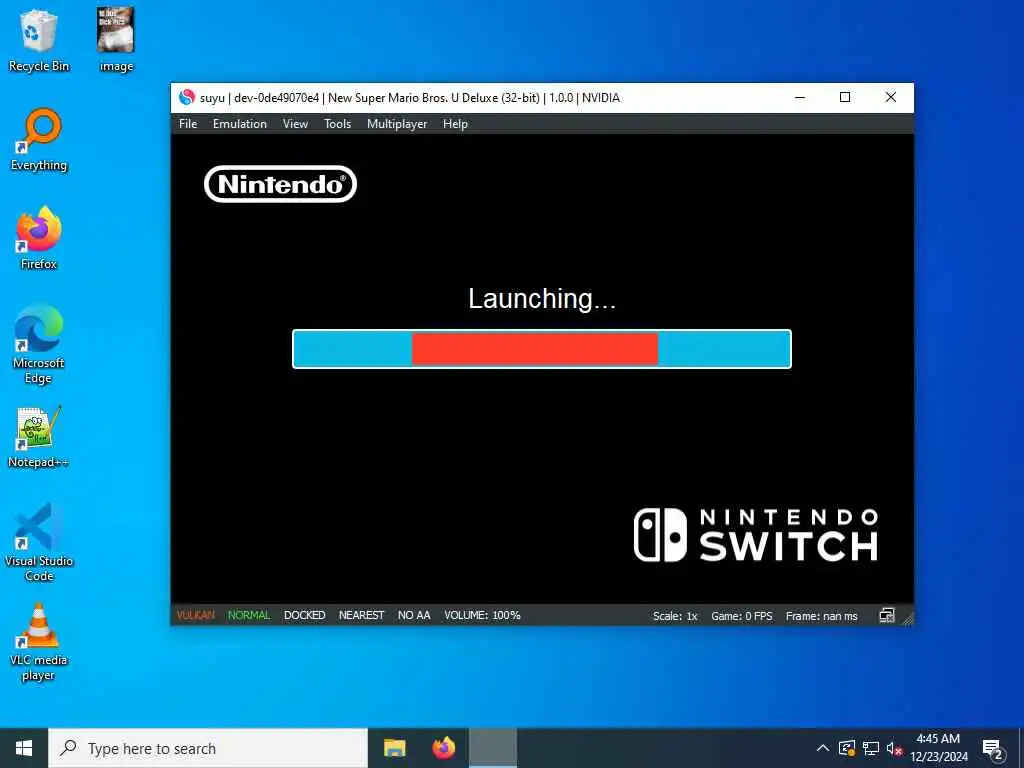Minimize the suyu window
1024x768 pixels.
799,97
